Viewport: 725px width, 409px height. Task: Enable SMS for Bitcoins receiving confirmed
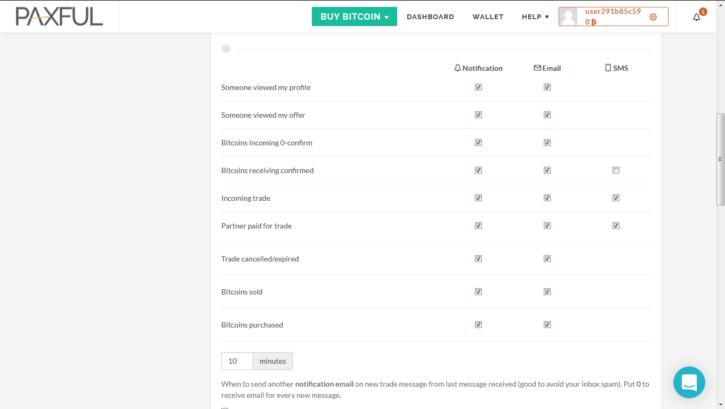616,170
